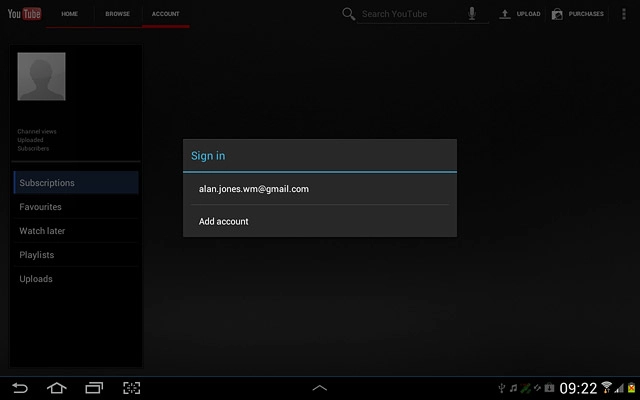
Task: Focus the Search YouTube field
Action: (410, 14)
